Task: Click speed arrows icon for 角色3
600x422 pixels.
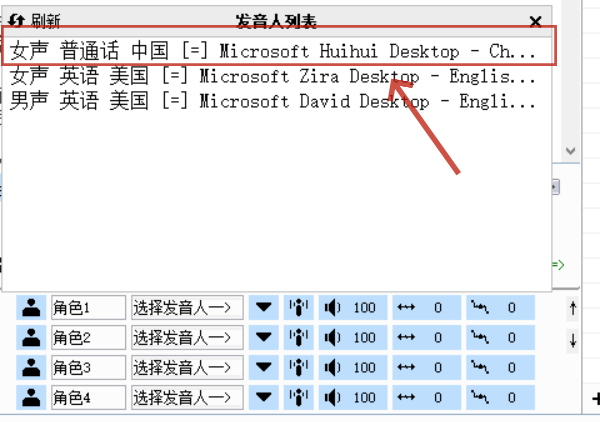Action: pos(406,367)
